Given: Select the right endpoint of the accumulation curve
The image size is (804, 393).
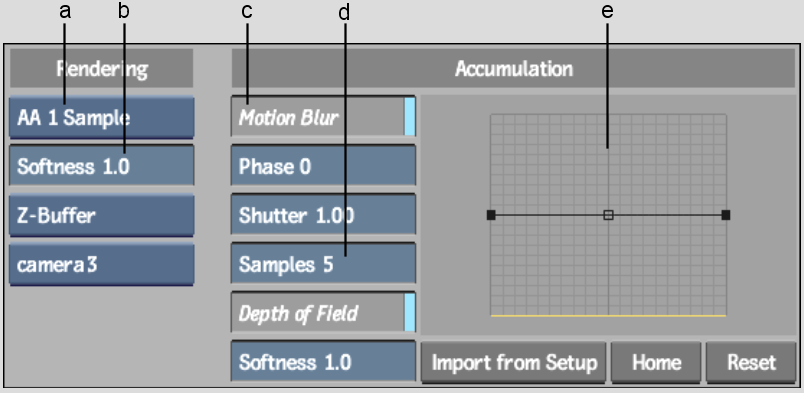Looking at the screenshot, I should (726, 215).
